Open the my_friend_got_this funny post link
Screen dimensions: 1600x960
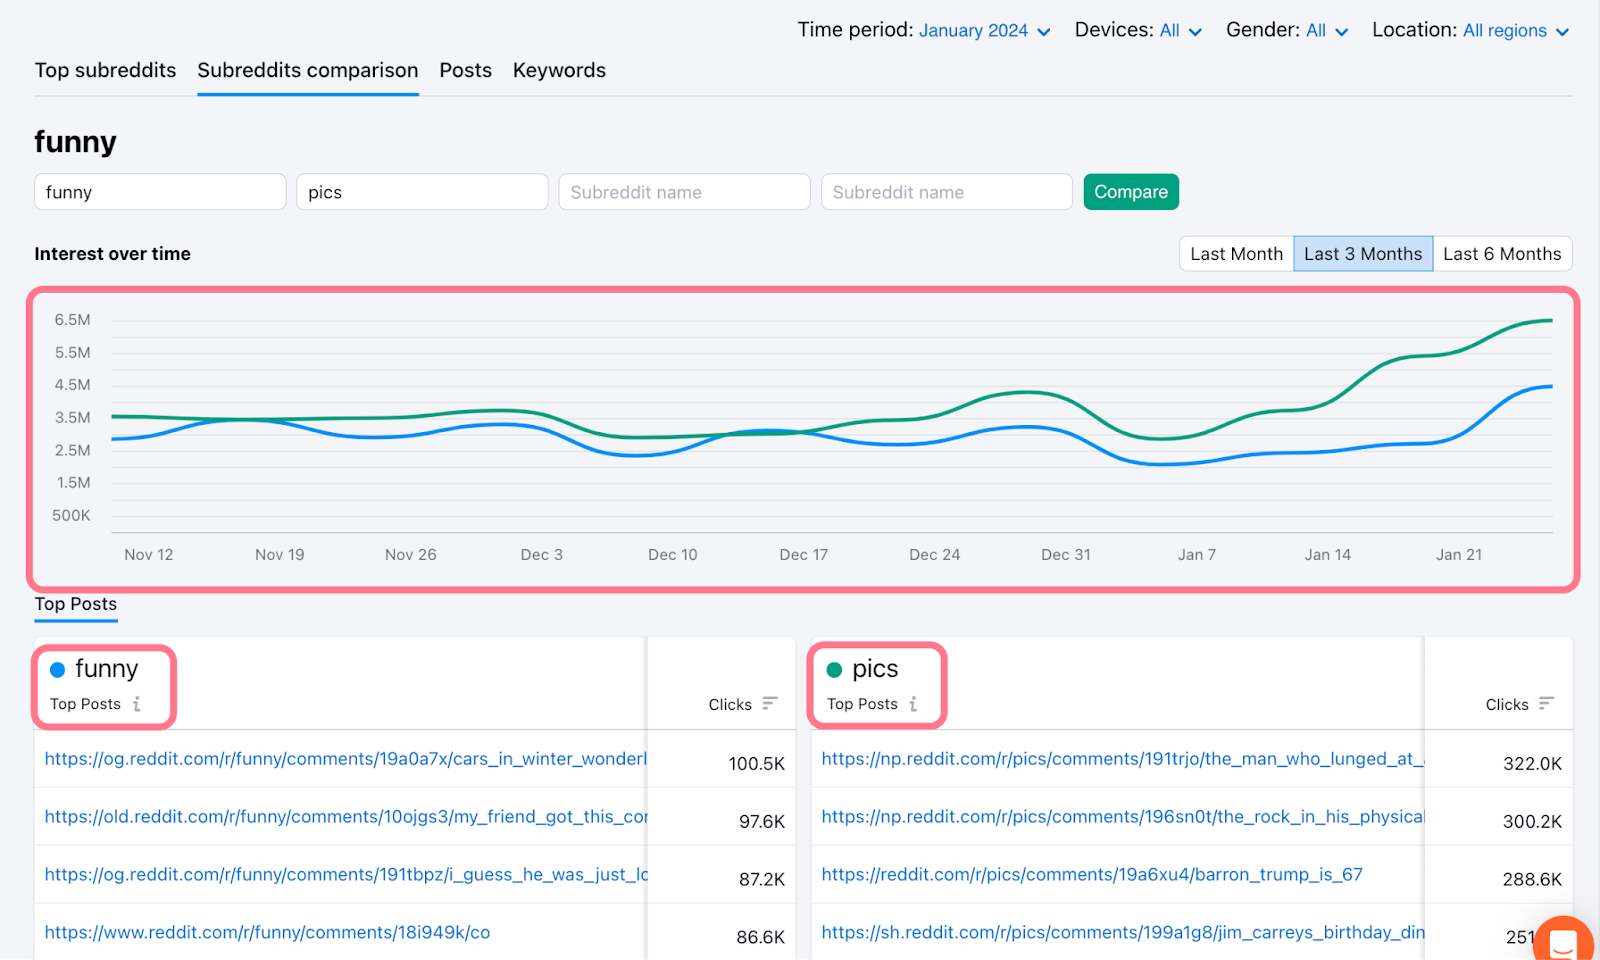(346, 817)
